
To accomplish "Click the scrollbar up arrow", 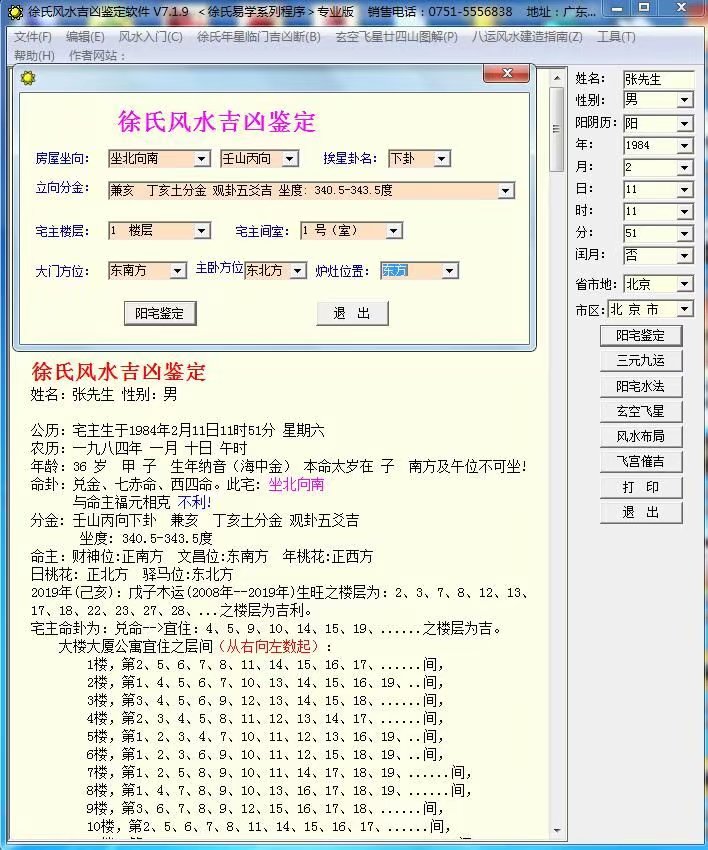I will pos(556,79).
